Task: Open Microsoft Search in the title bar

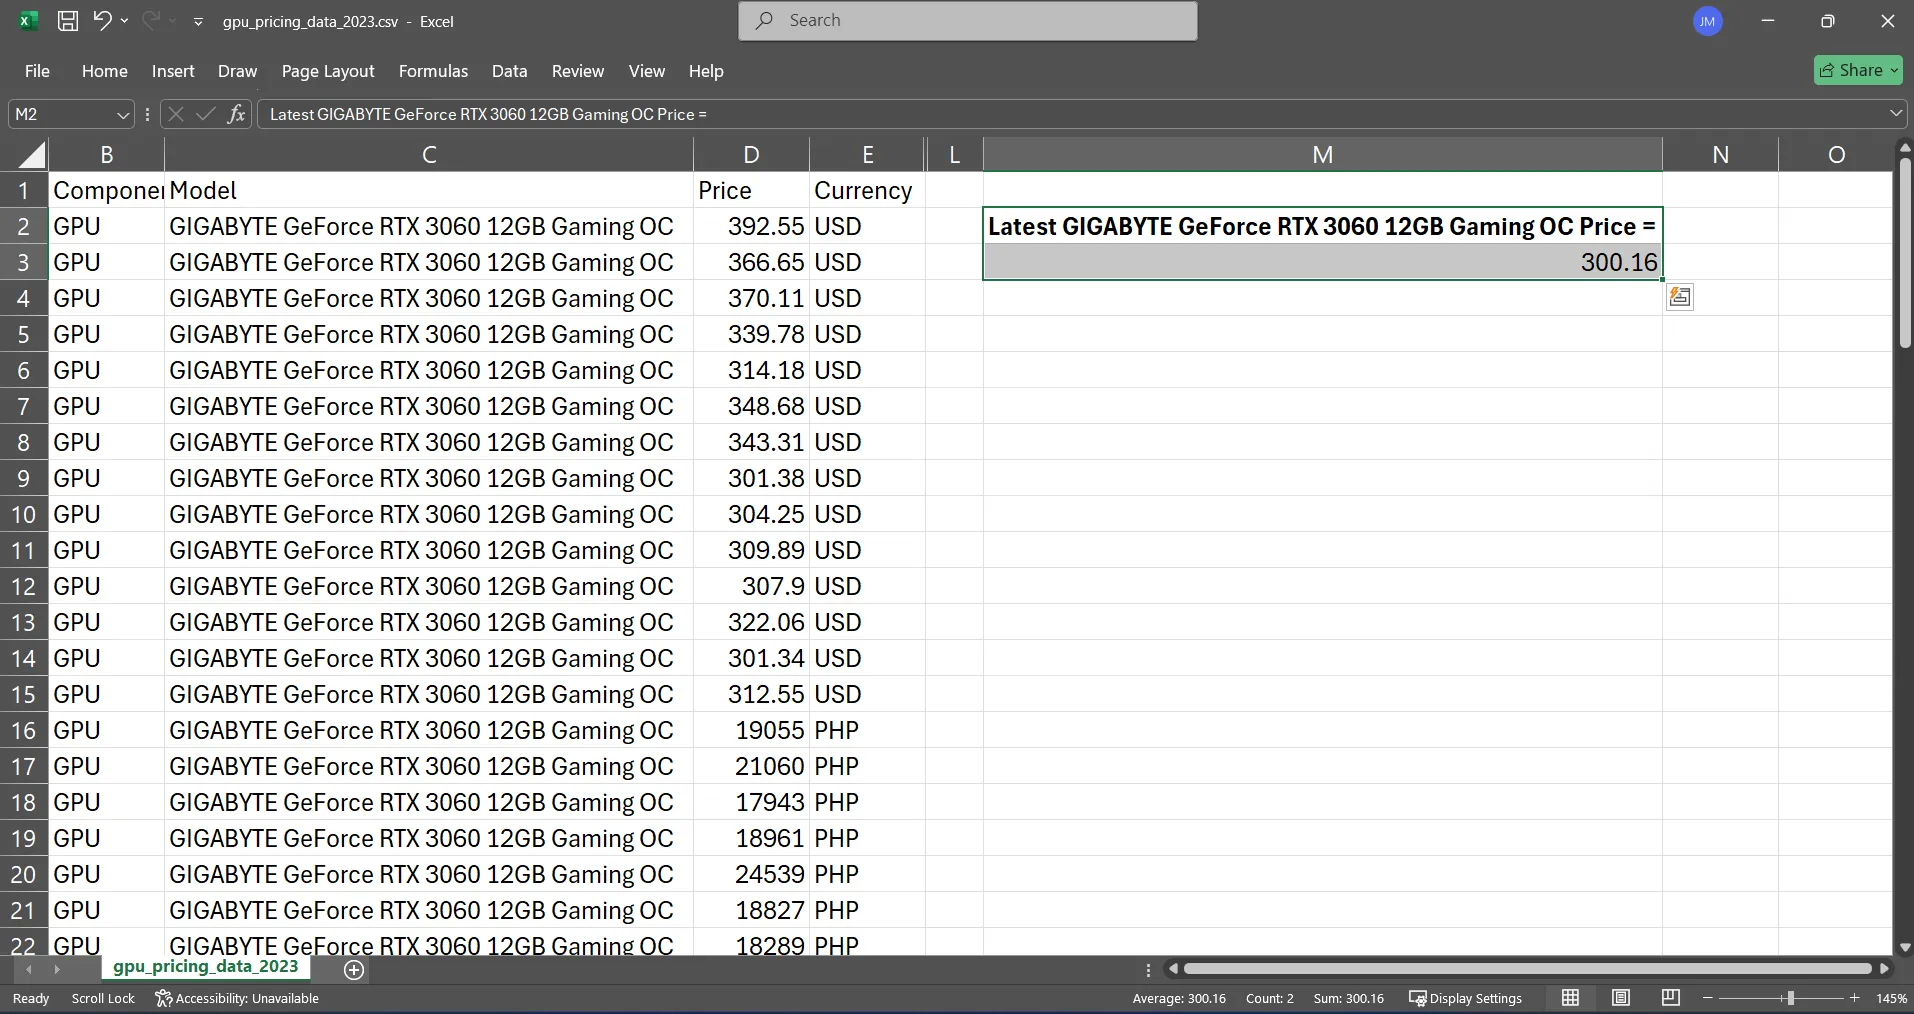Action: [966, 20]
